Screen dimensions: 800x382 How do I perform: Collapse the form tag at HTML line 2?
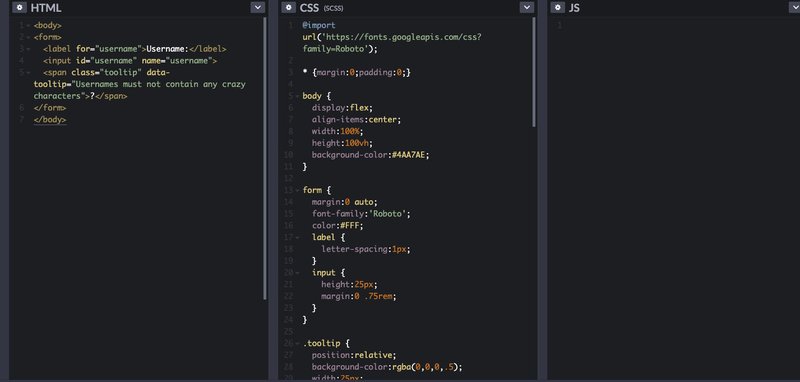(x=28, y=37)
